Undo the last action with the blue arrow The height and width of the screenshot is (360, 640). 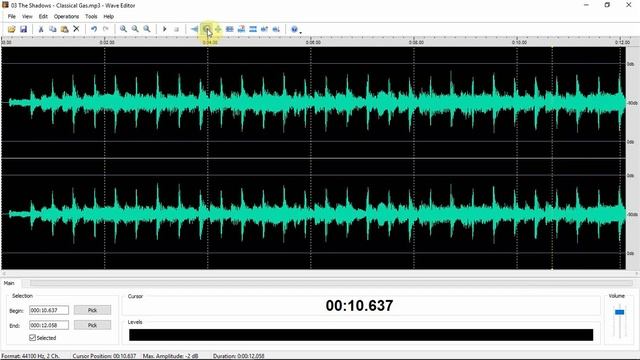[x=94, y=29]
